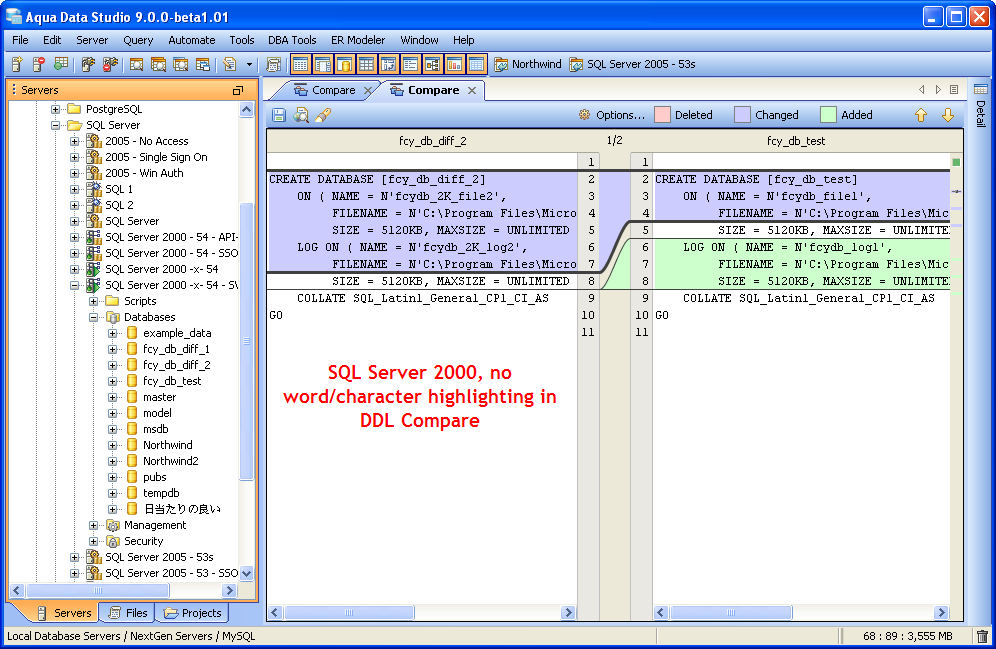Show the editor tab list icon
The width and height of the screenshot is (996, 649).
(954, 90)
